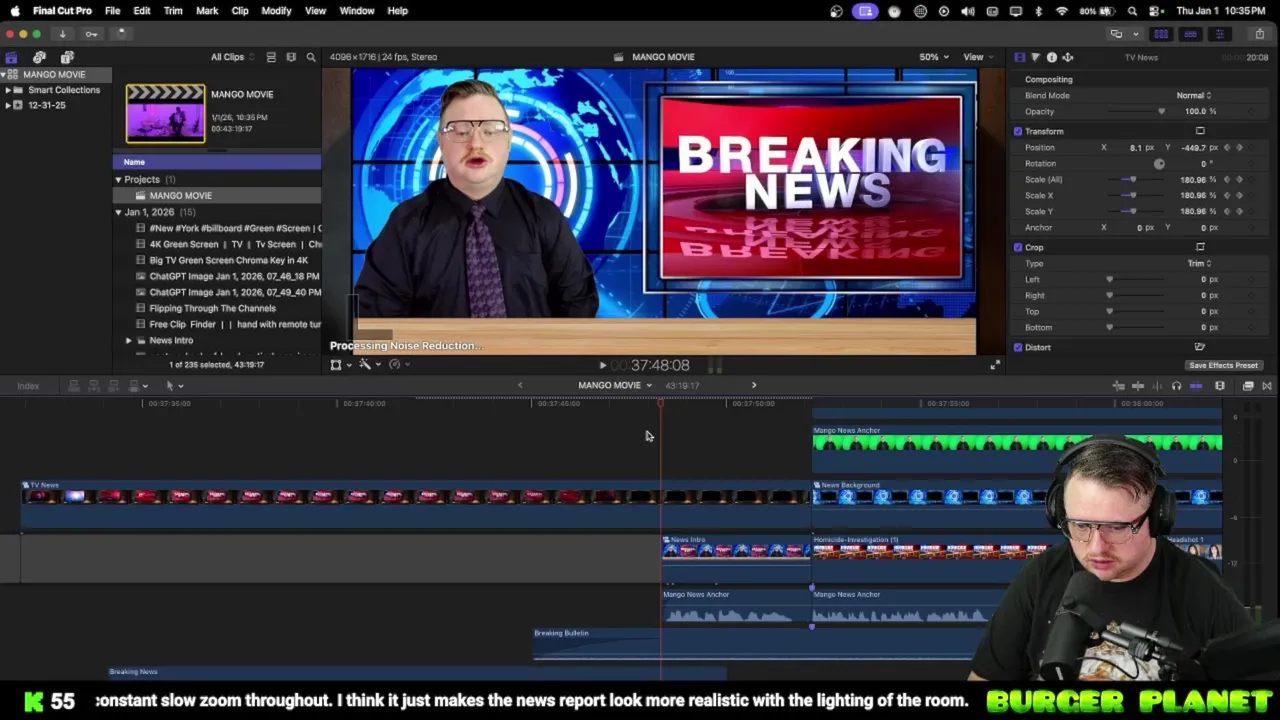The width and height of the screenshot is (1280, 720).
Task: Open the titles and generators sidebar
Action: pos(67,57)
